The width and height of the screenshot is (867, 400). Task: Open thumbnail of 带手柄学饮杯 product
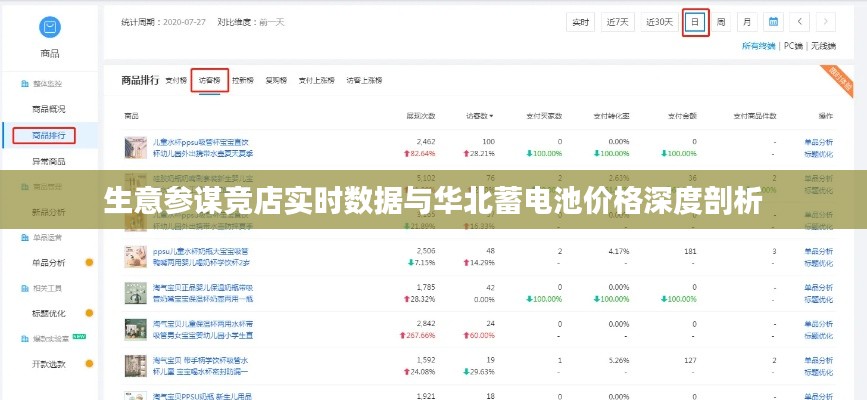[135, 366]
